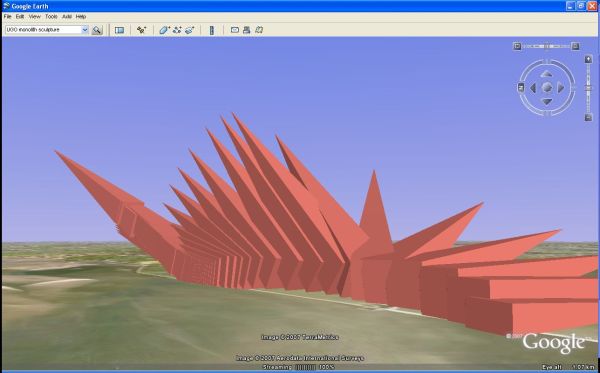Add a placemark with the pushpin icon
600x373 pixels.
click(x=141, y=30)
